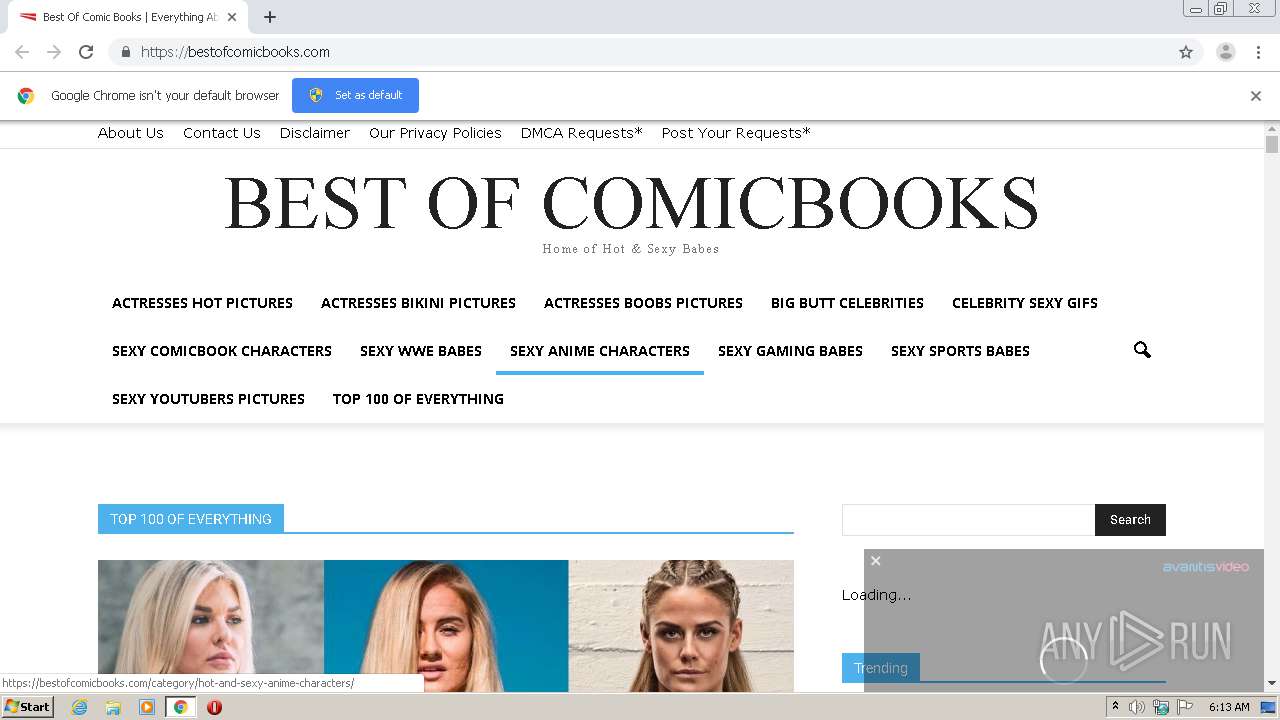
Task: Click the Action Center flag icon
Action: (1185, 707)
